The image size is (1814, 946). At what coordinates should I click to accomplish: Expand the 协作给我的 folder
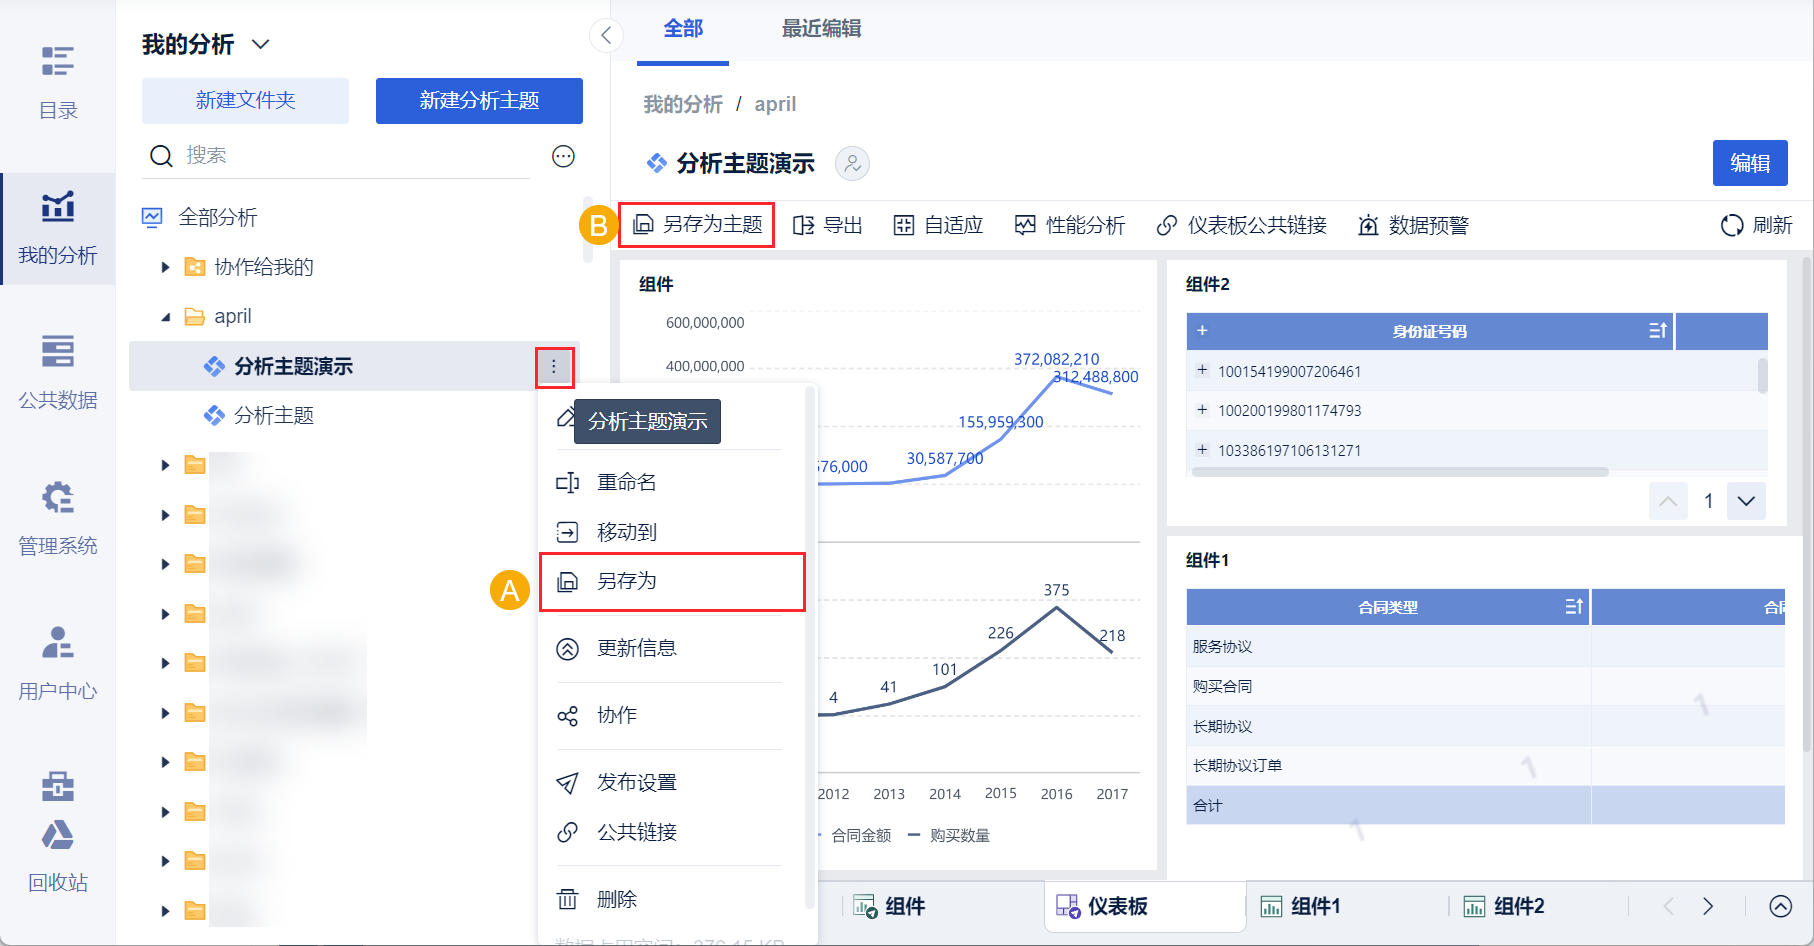click(166, 267)
